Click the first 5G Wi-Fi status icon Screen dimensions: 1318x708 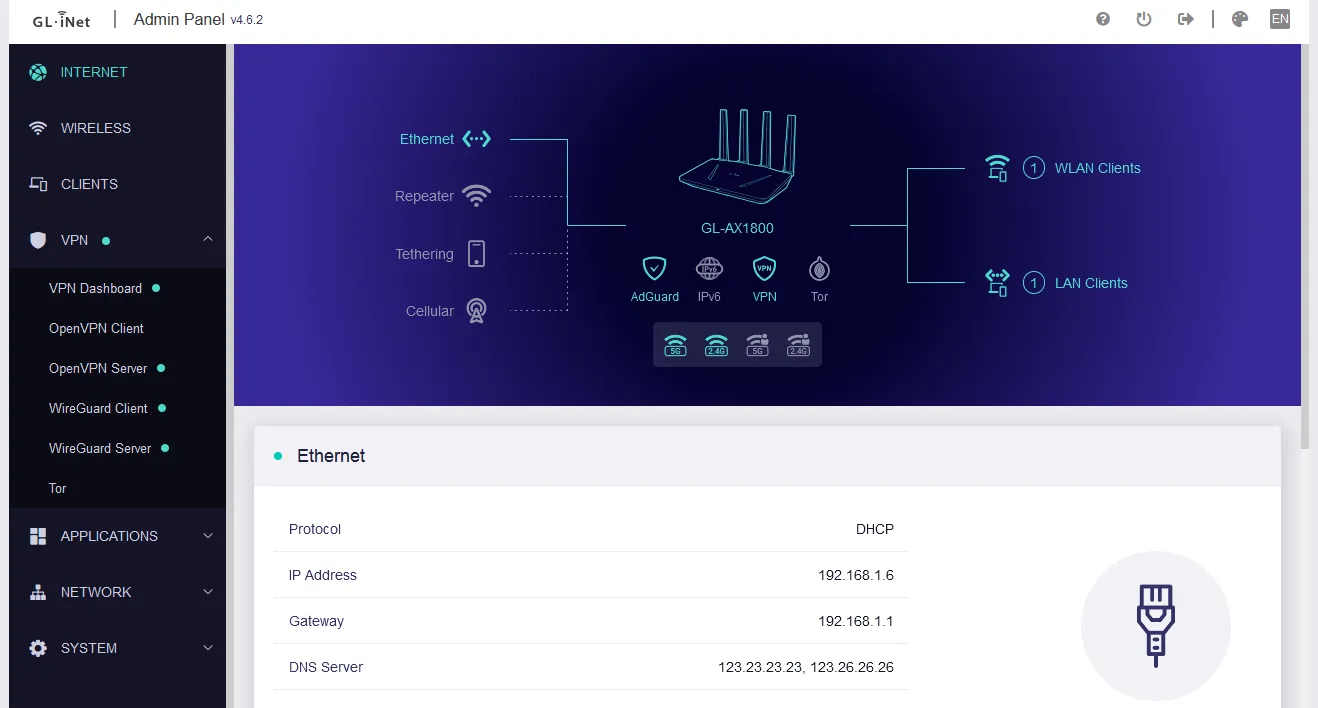(x=675, y=345)
